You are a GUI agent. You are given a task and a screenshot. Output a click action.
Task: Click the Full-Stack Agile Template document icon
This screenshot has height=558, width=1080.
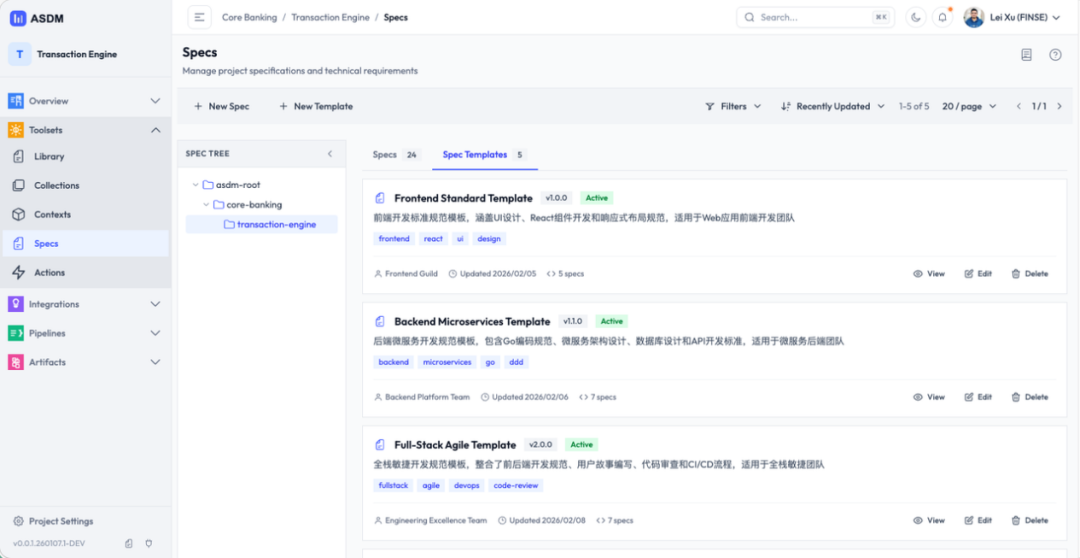380,445
